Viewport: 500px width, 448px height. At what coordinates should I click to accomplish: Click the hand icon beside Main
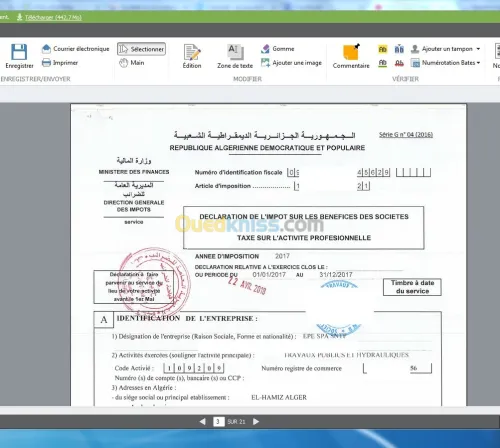tap(123, 63)
